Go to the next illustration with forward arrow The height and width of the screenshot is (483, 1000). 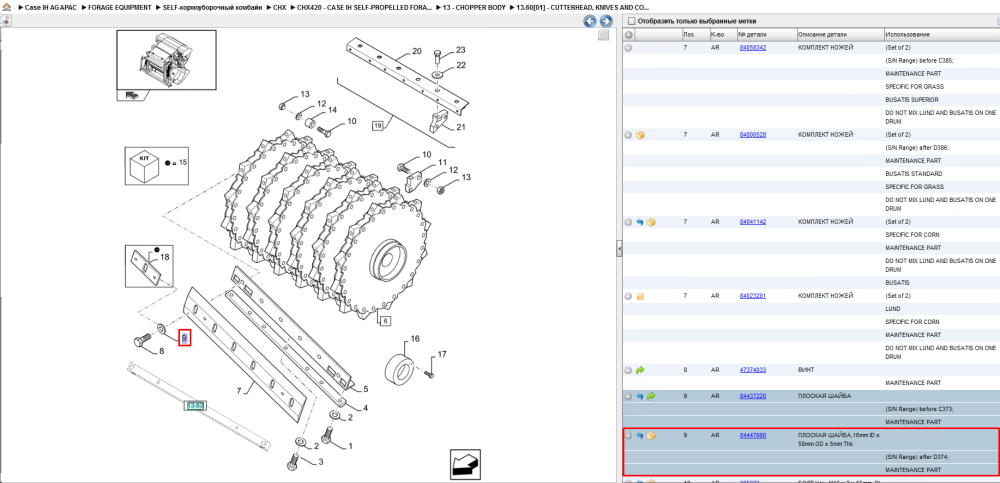606,21
